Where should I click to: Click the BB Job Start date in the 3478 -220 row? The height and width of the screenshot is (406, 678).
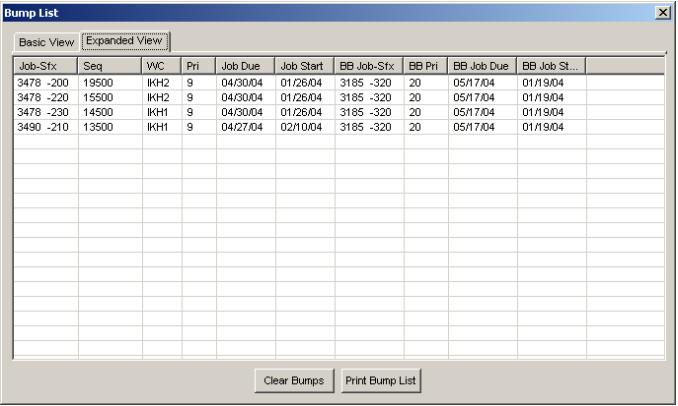552,98
